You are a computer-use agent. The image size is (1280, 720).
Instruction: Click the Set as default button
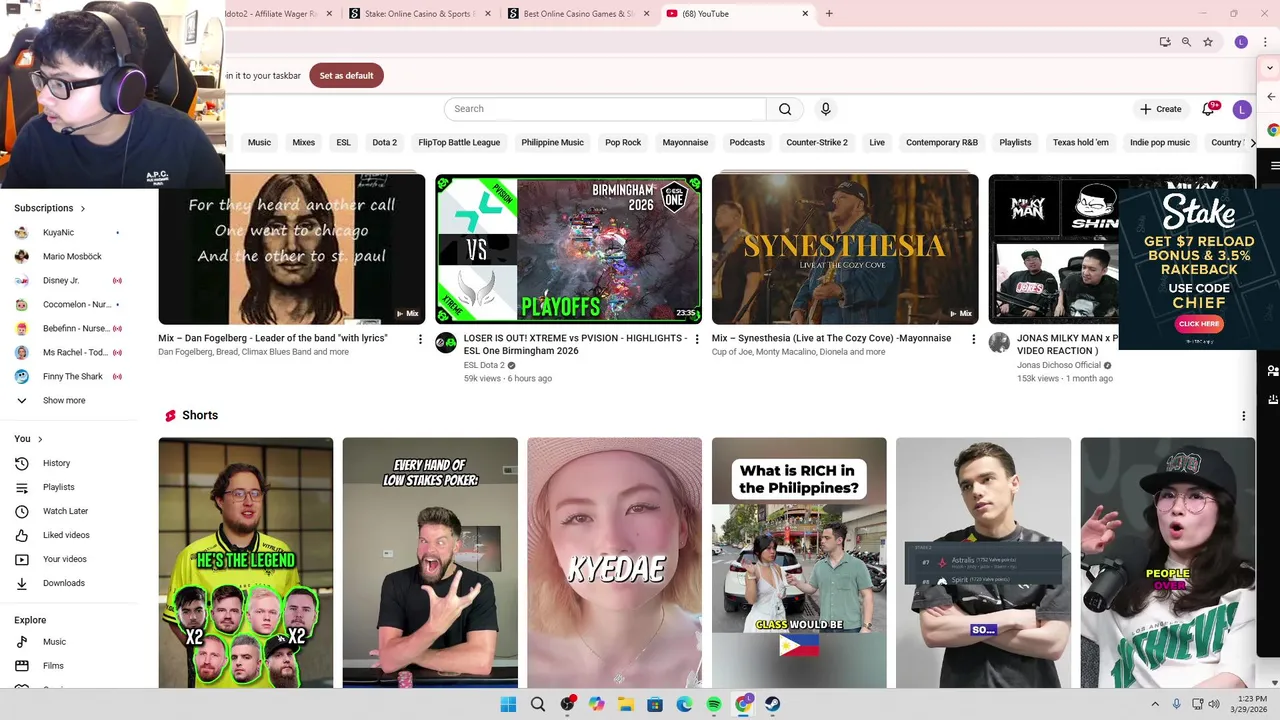[346, 76]
